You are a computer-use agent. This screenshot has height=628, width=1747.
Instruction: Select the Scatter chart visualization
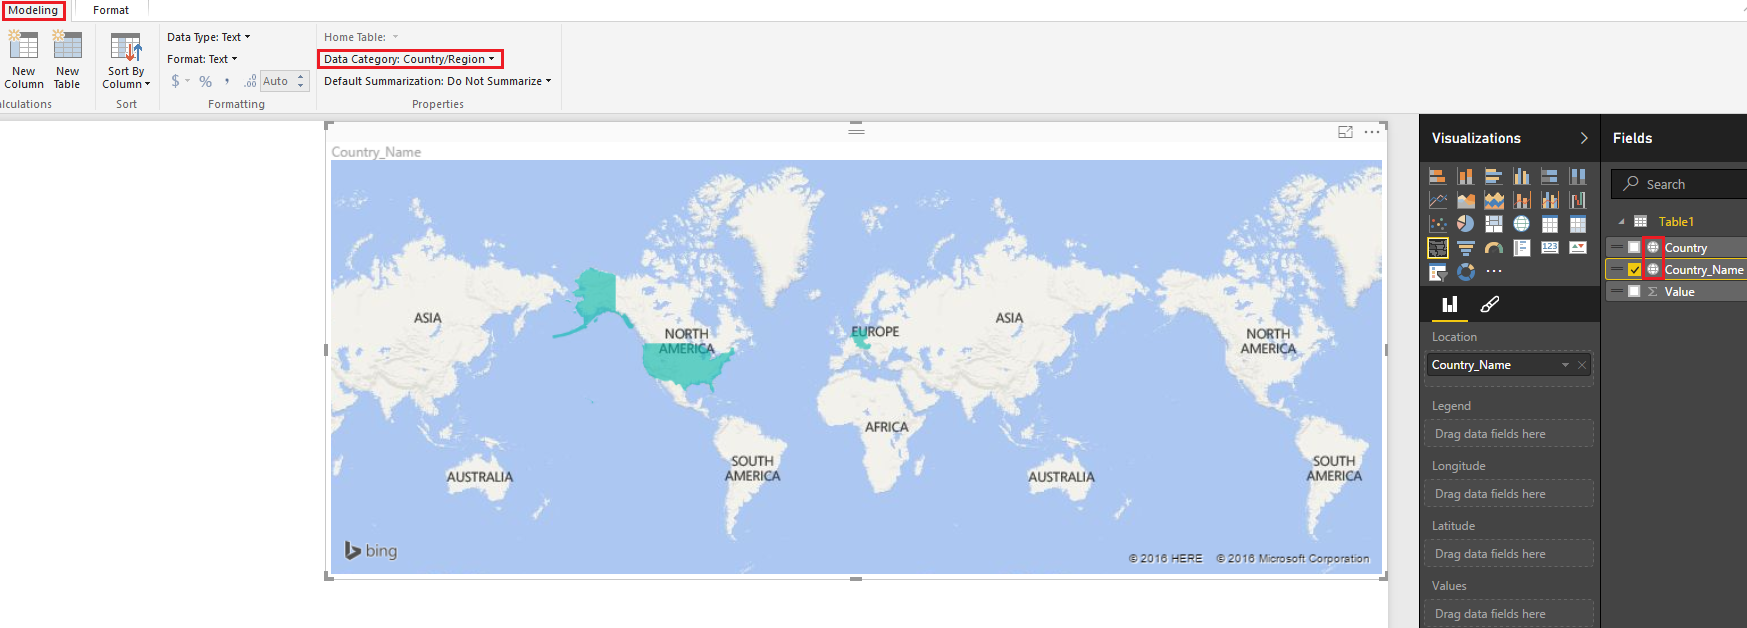click(1437, 224)
